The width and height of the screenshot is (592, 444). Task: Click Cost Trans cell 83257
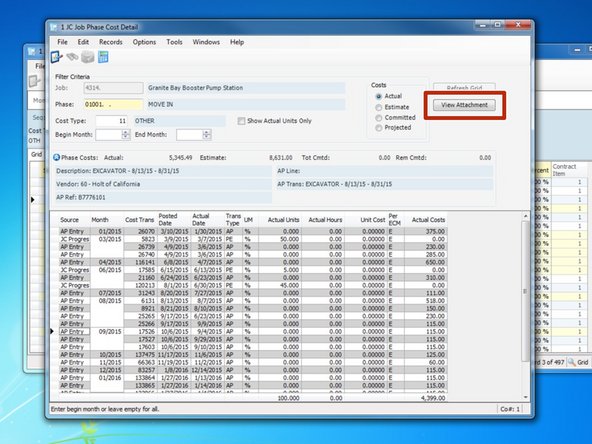click(x=139, y=370)
